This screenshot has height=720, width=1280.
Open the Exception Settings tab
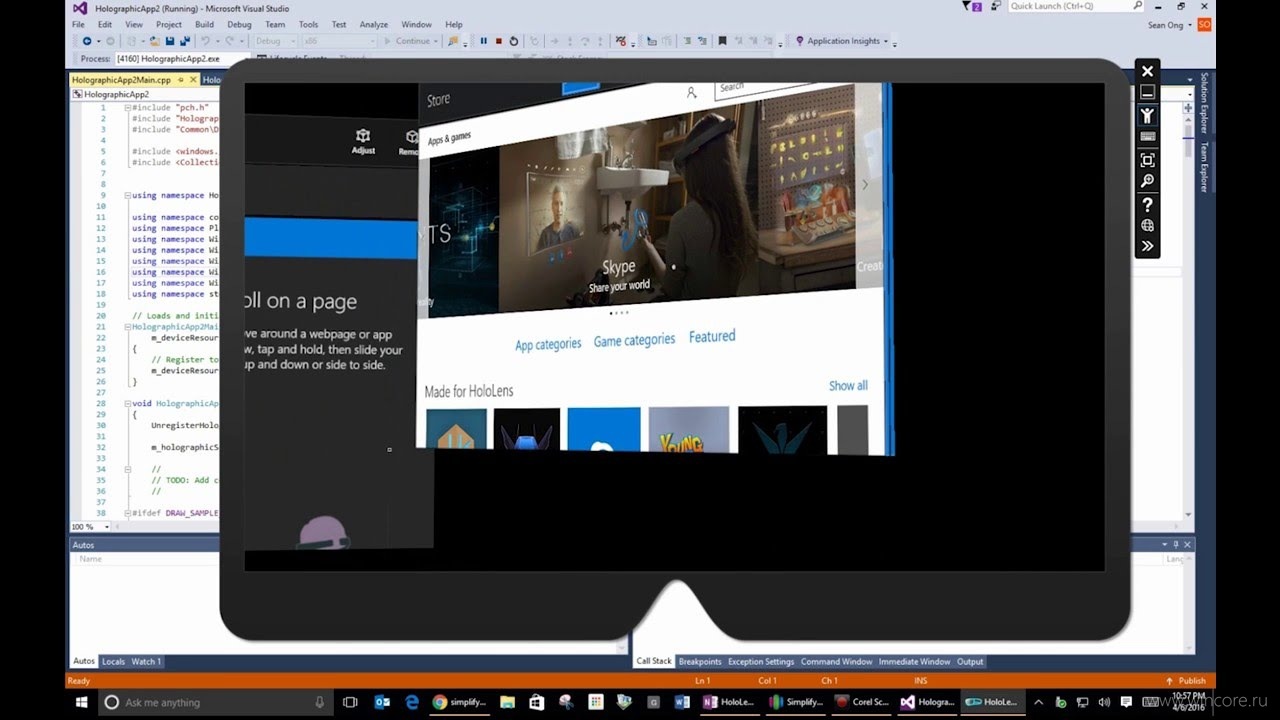[761, 661]
